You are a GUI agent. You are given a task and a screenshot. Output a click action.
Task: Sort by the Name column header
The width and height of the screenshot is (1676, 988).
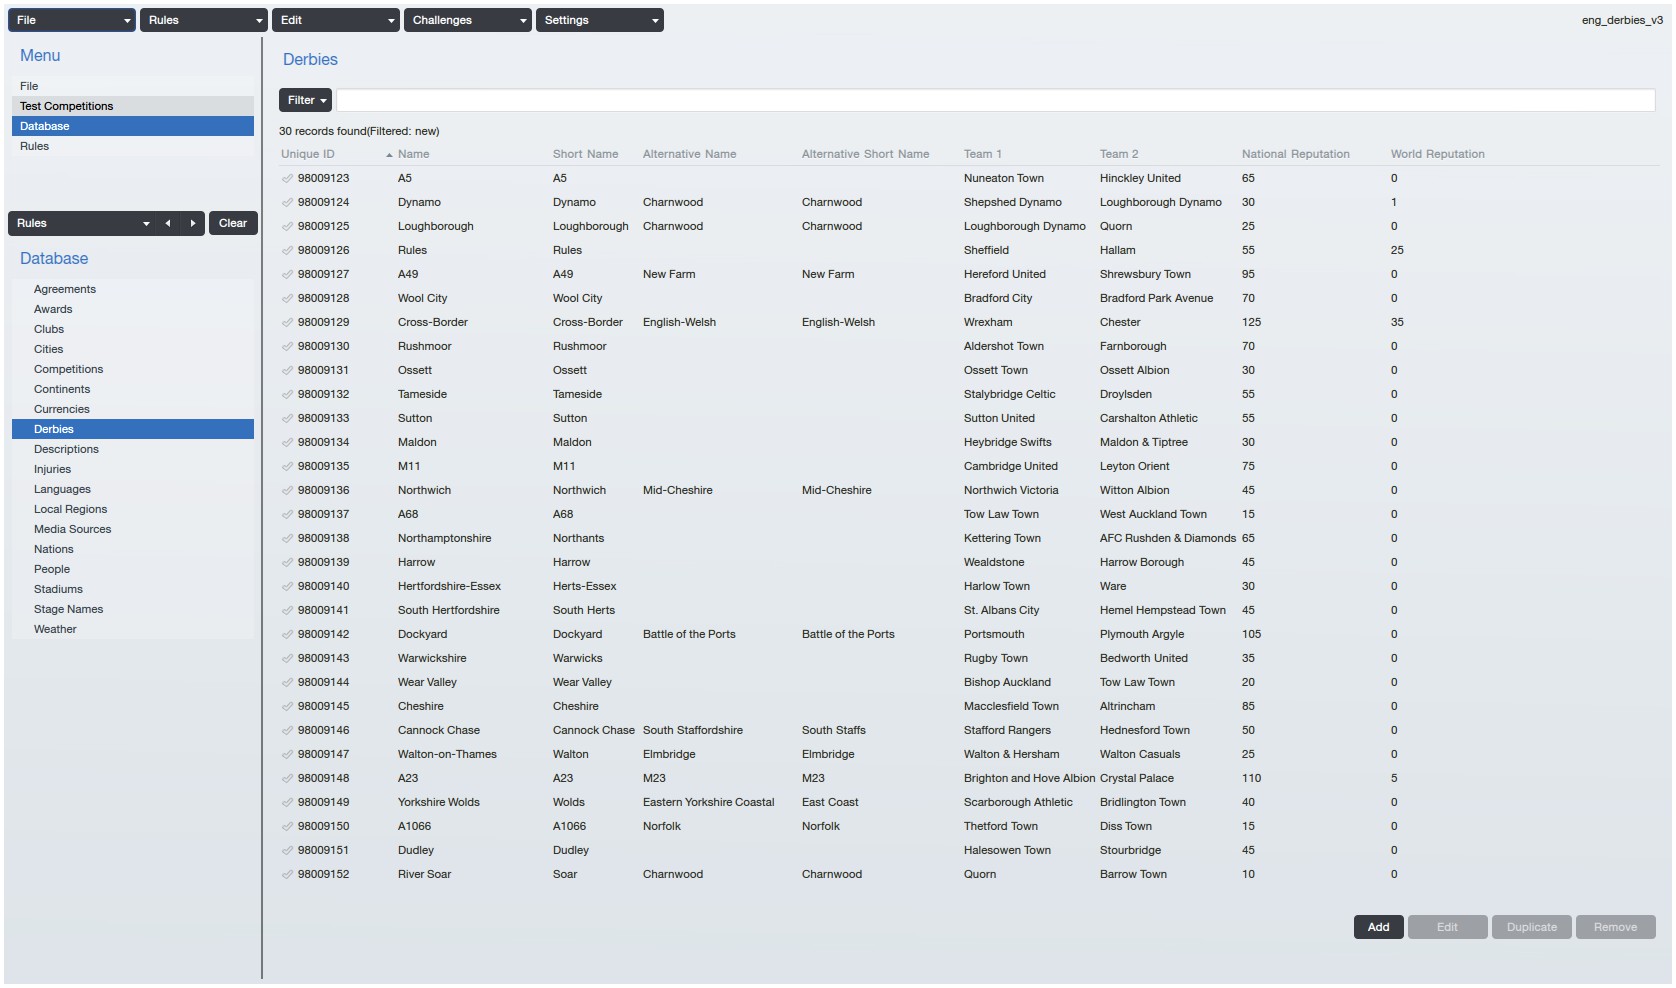(413, 154)
